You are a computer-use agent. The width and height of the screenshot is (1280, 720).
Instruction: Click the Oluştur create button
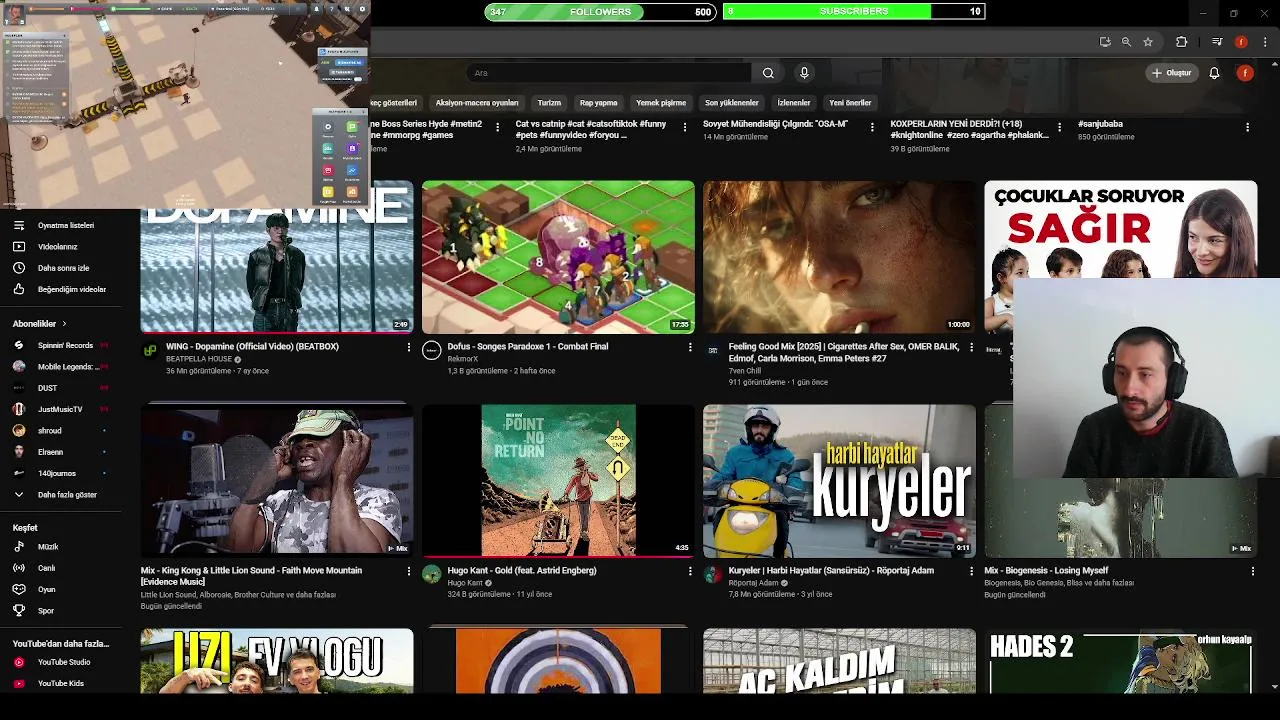click(x=1171, y=73)
